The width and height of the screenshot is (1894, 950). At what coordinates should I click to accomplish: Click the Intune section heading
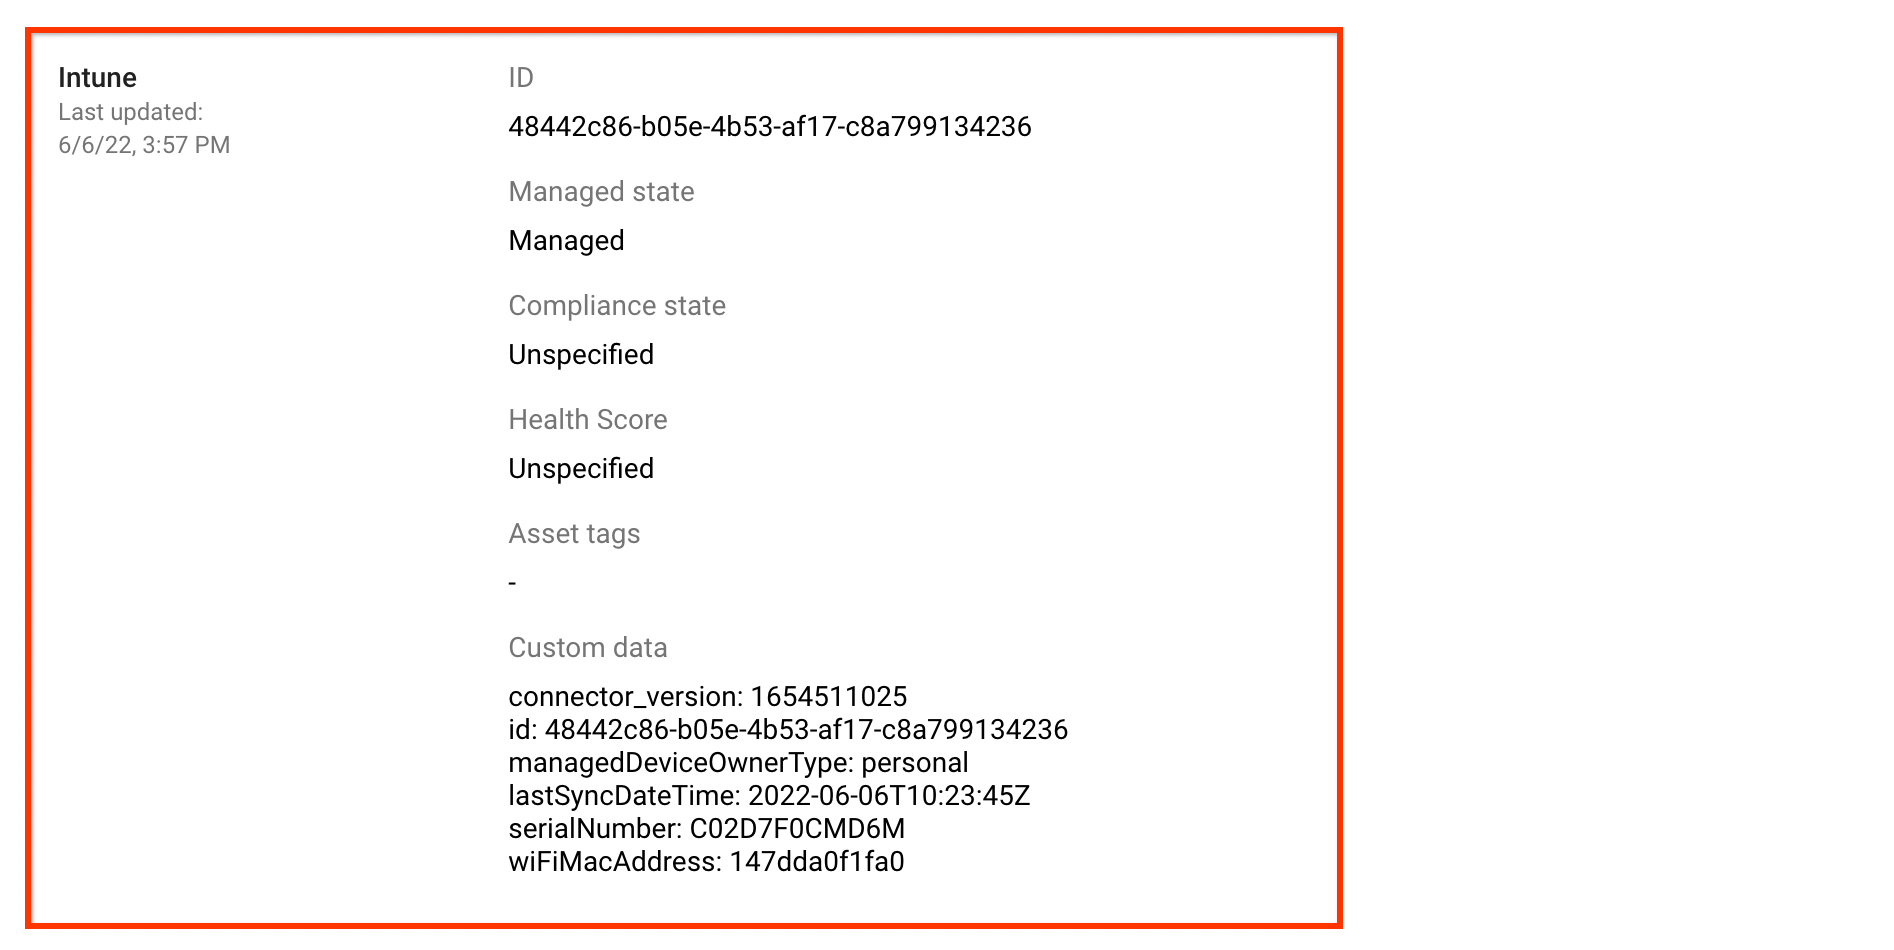point(97,78)
